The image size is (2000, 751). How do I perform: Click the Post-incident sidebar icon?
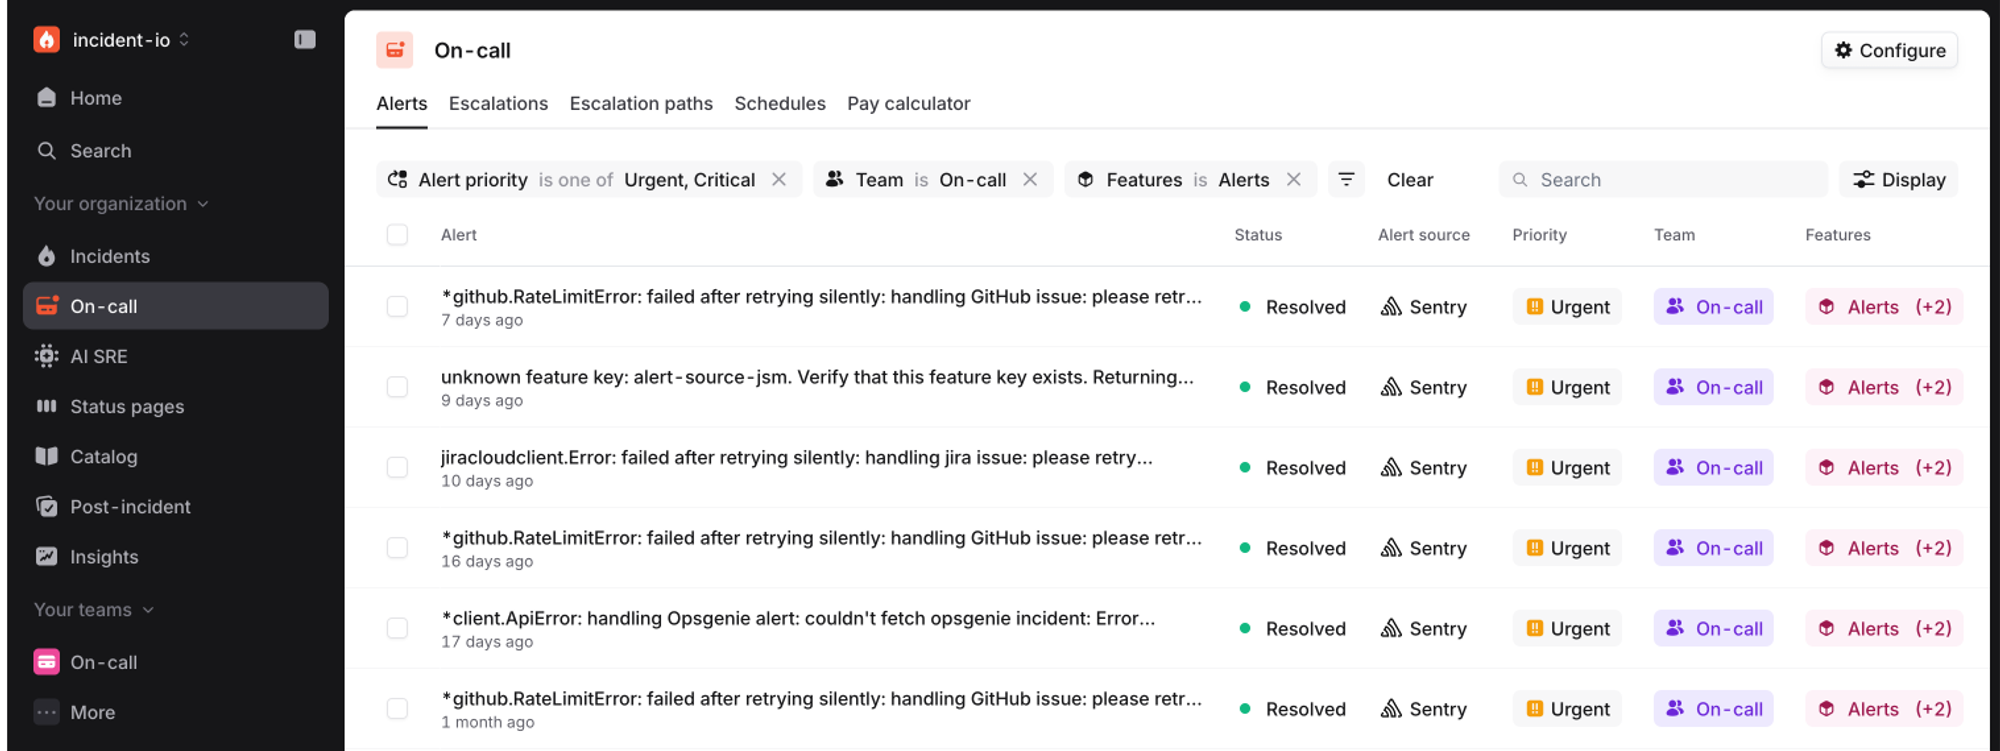[x=46, y=506]
